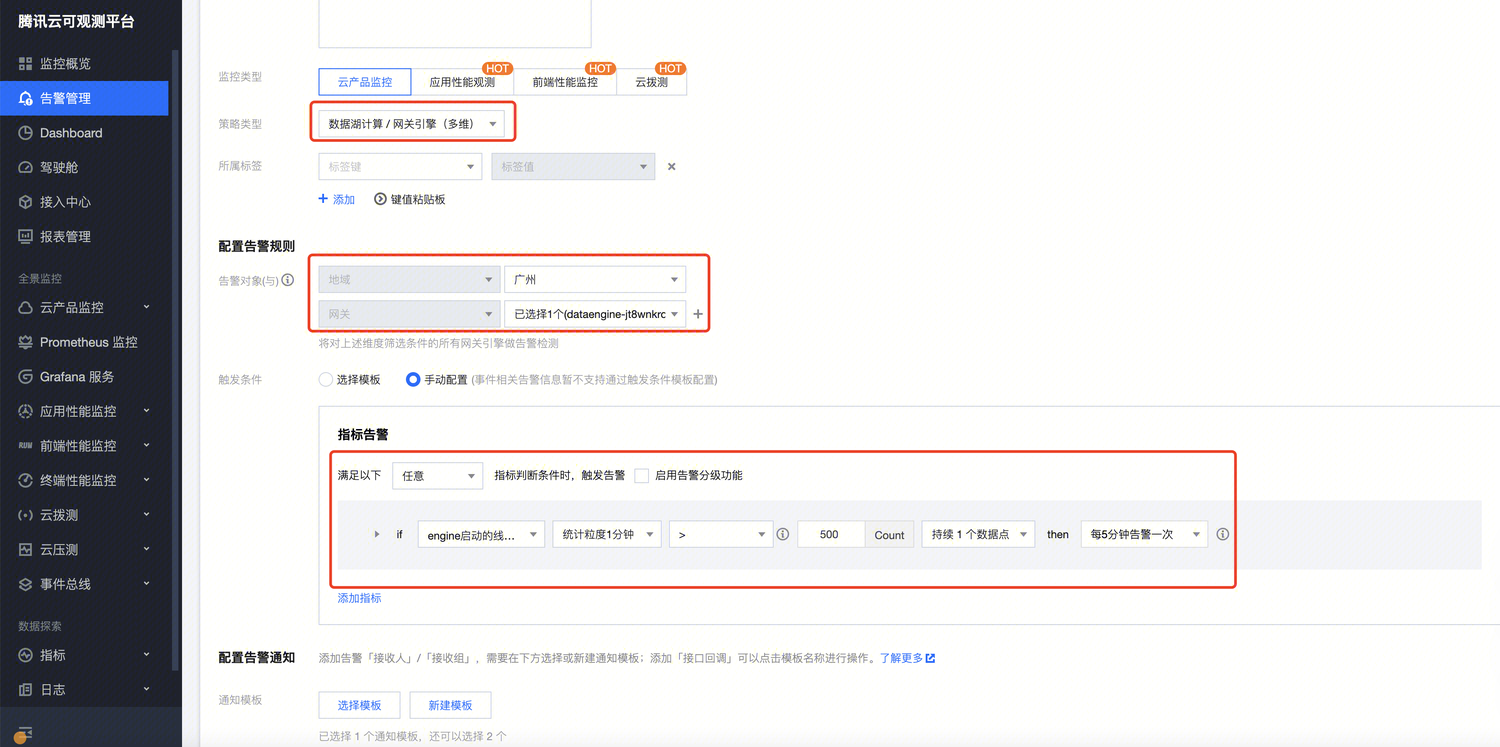Image resolution: width=1500 pixels, height=747 pixels.
Task: Enable the 启用告警分级功能 checkbox
Action: 642,476
